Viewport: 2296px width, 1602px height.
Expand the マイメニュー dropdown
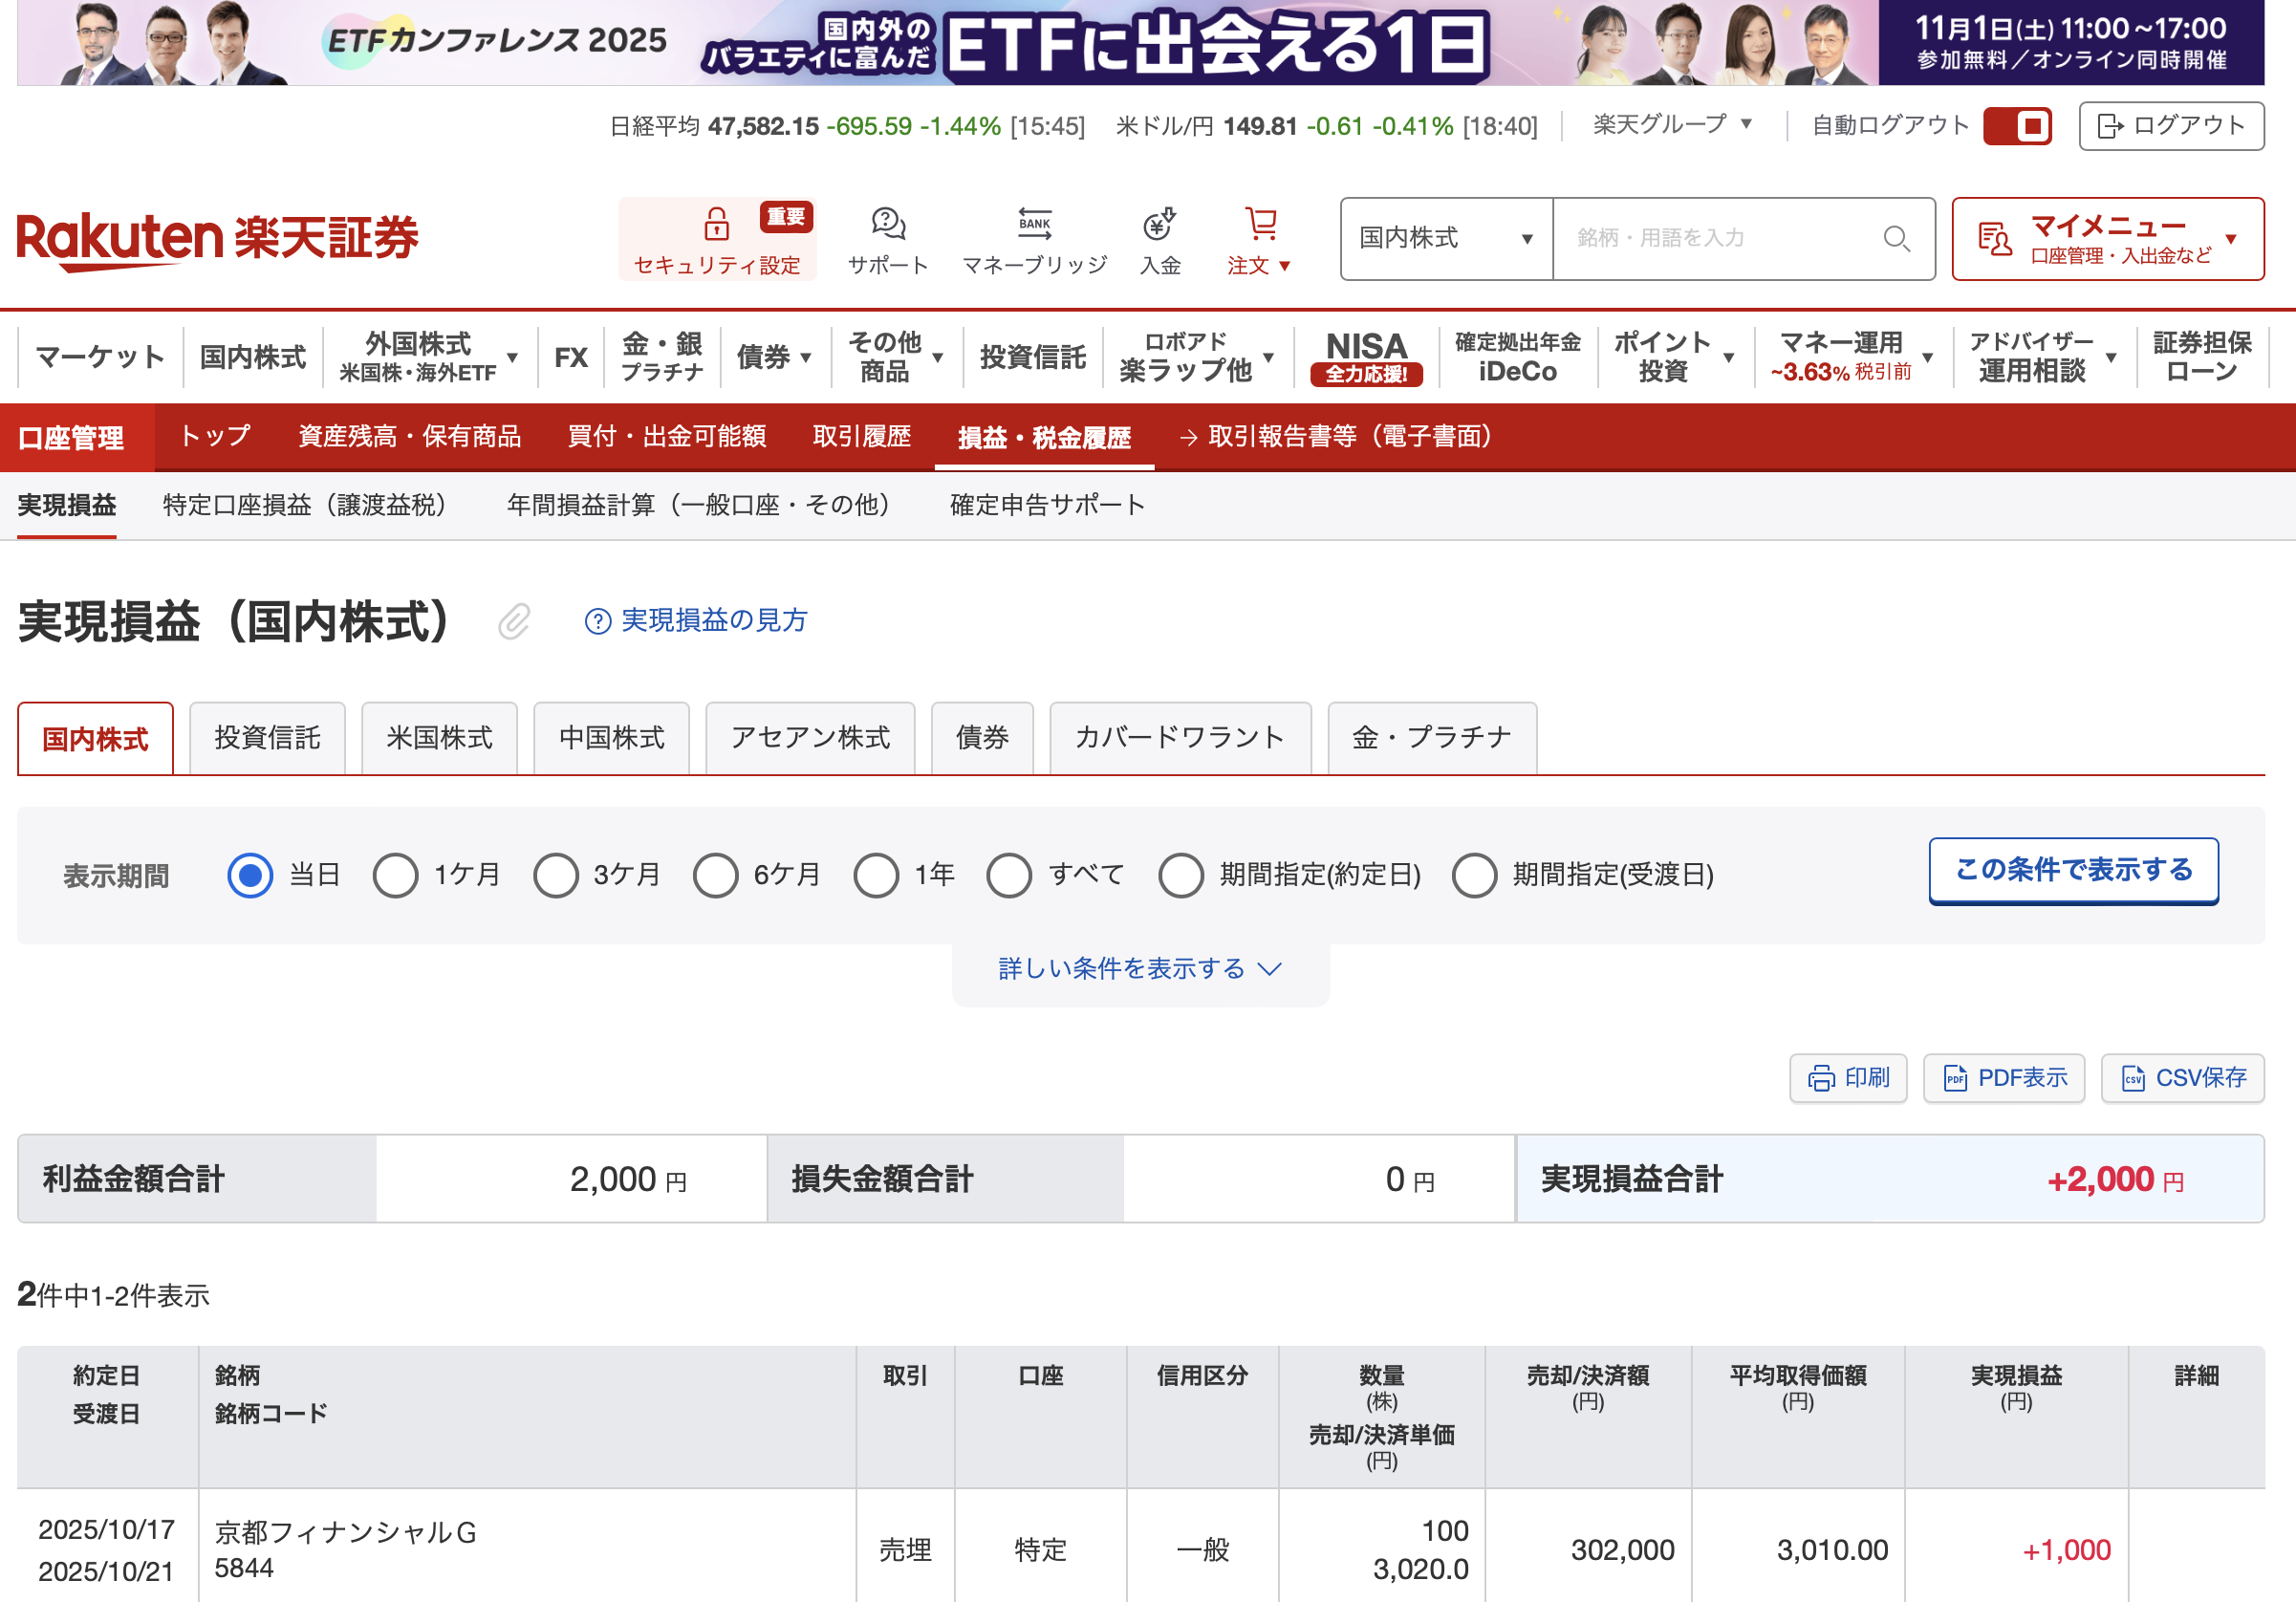pyautogui.click(x=2107, y=238)
